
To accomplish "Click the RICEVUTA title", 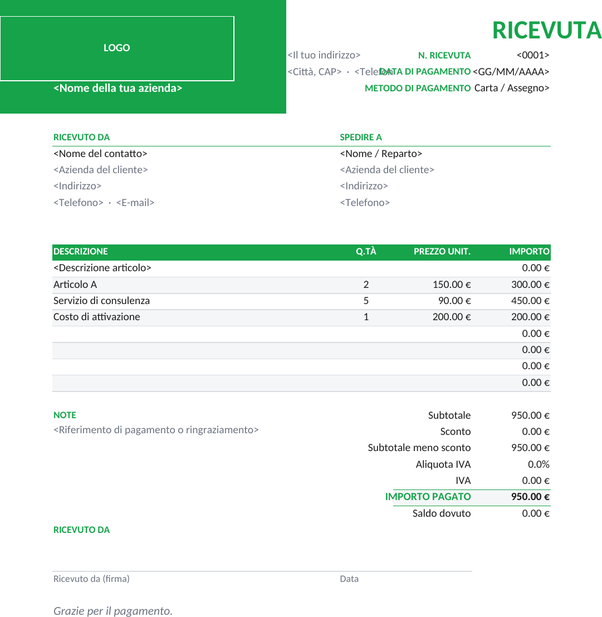I will (547, 30).
